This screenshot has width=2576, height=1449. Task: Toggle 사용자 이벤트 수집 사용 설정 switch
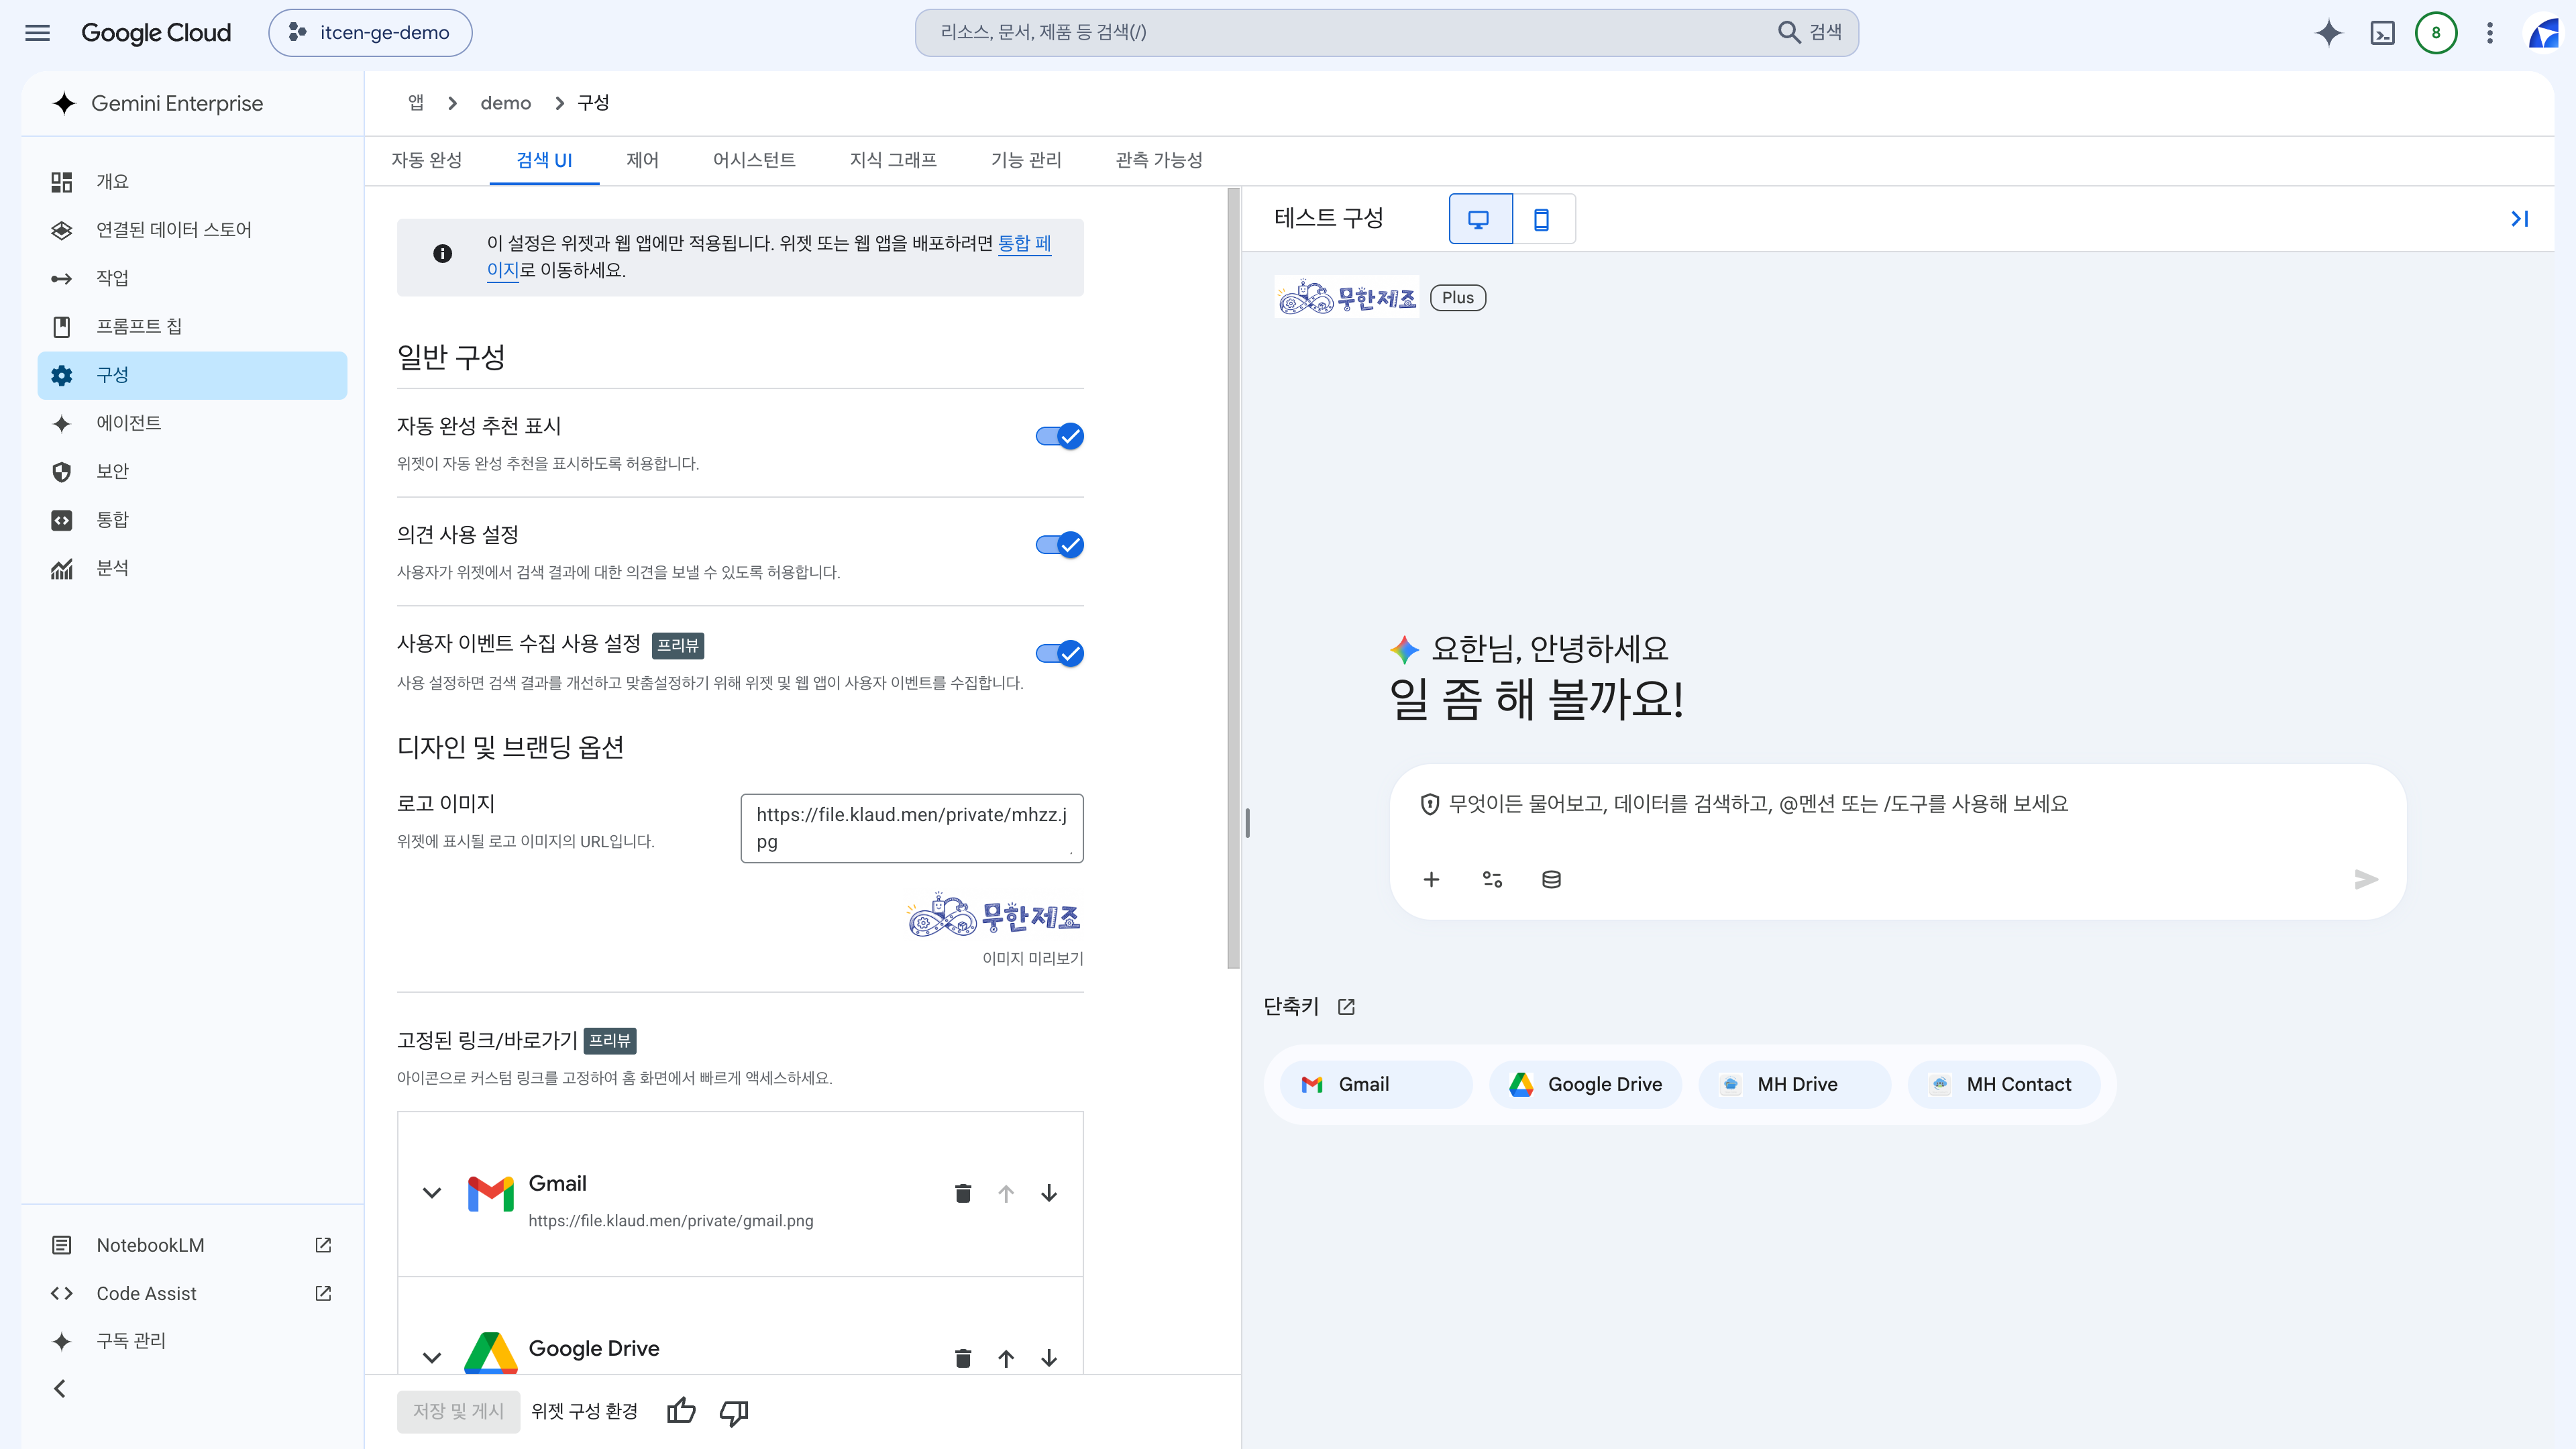click(x=1060, y=654)
